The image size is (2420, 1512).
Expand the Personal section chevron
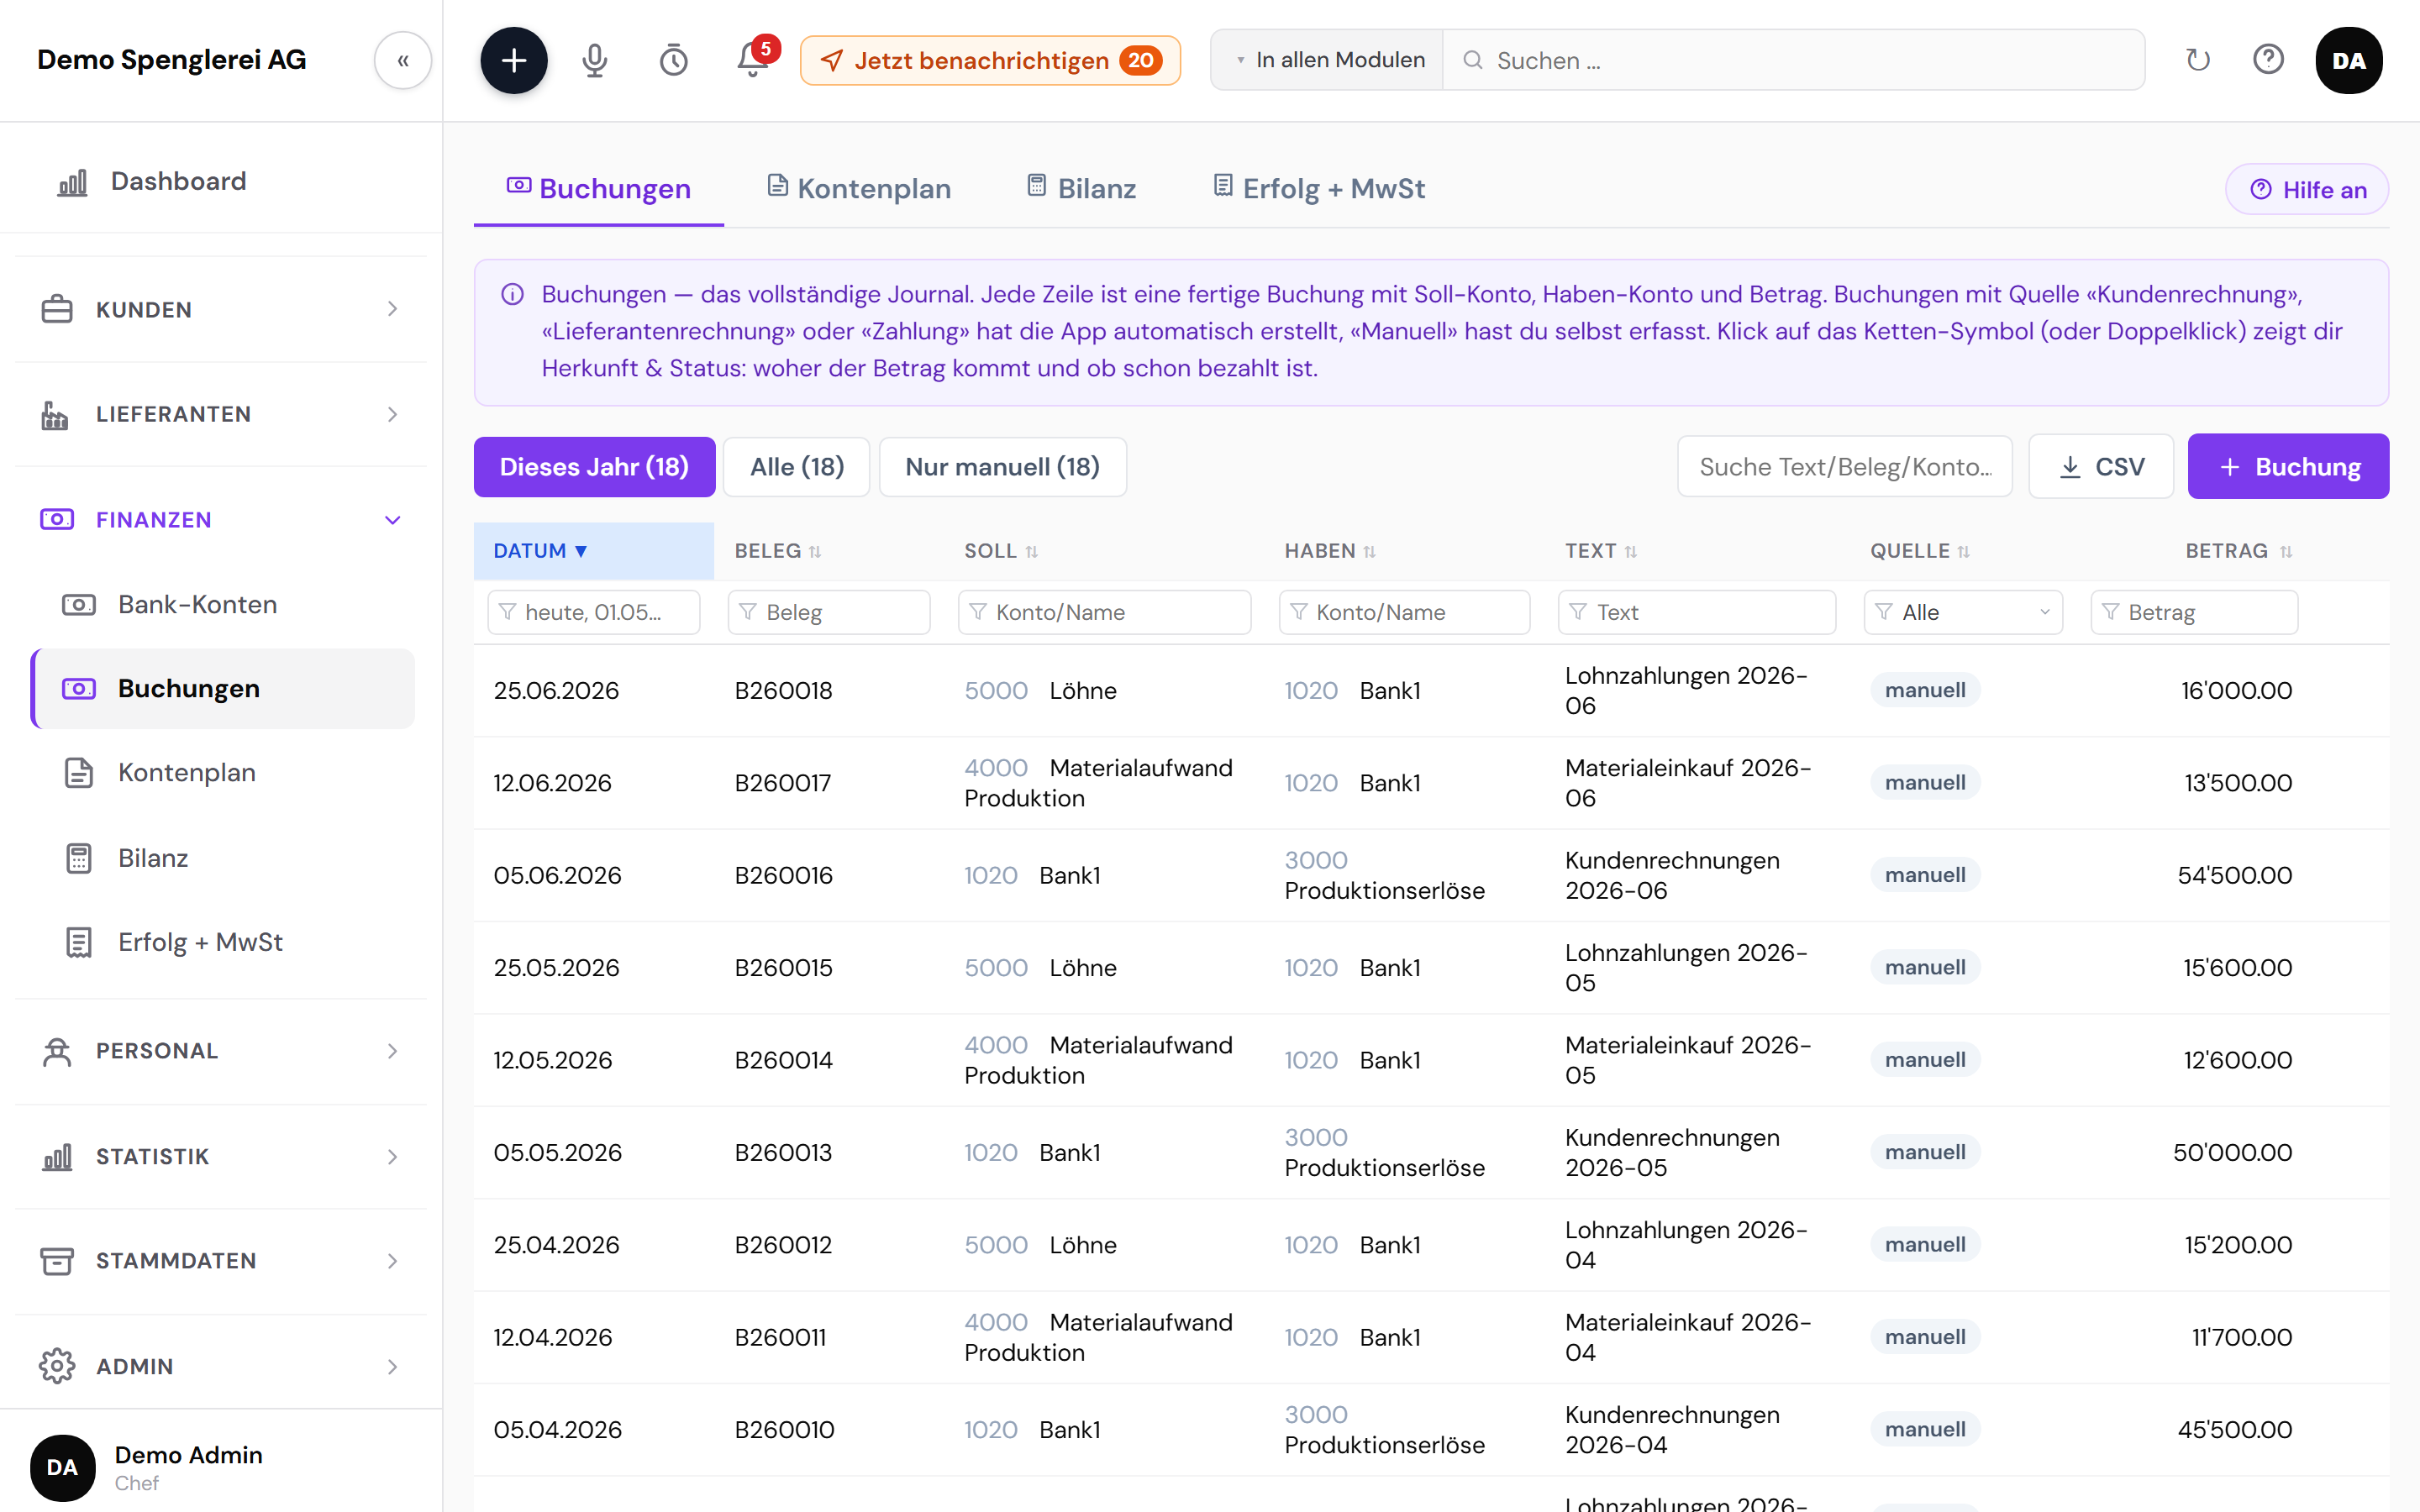[x=392, y=1050]
